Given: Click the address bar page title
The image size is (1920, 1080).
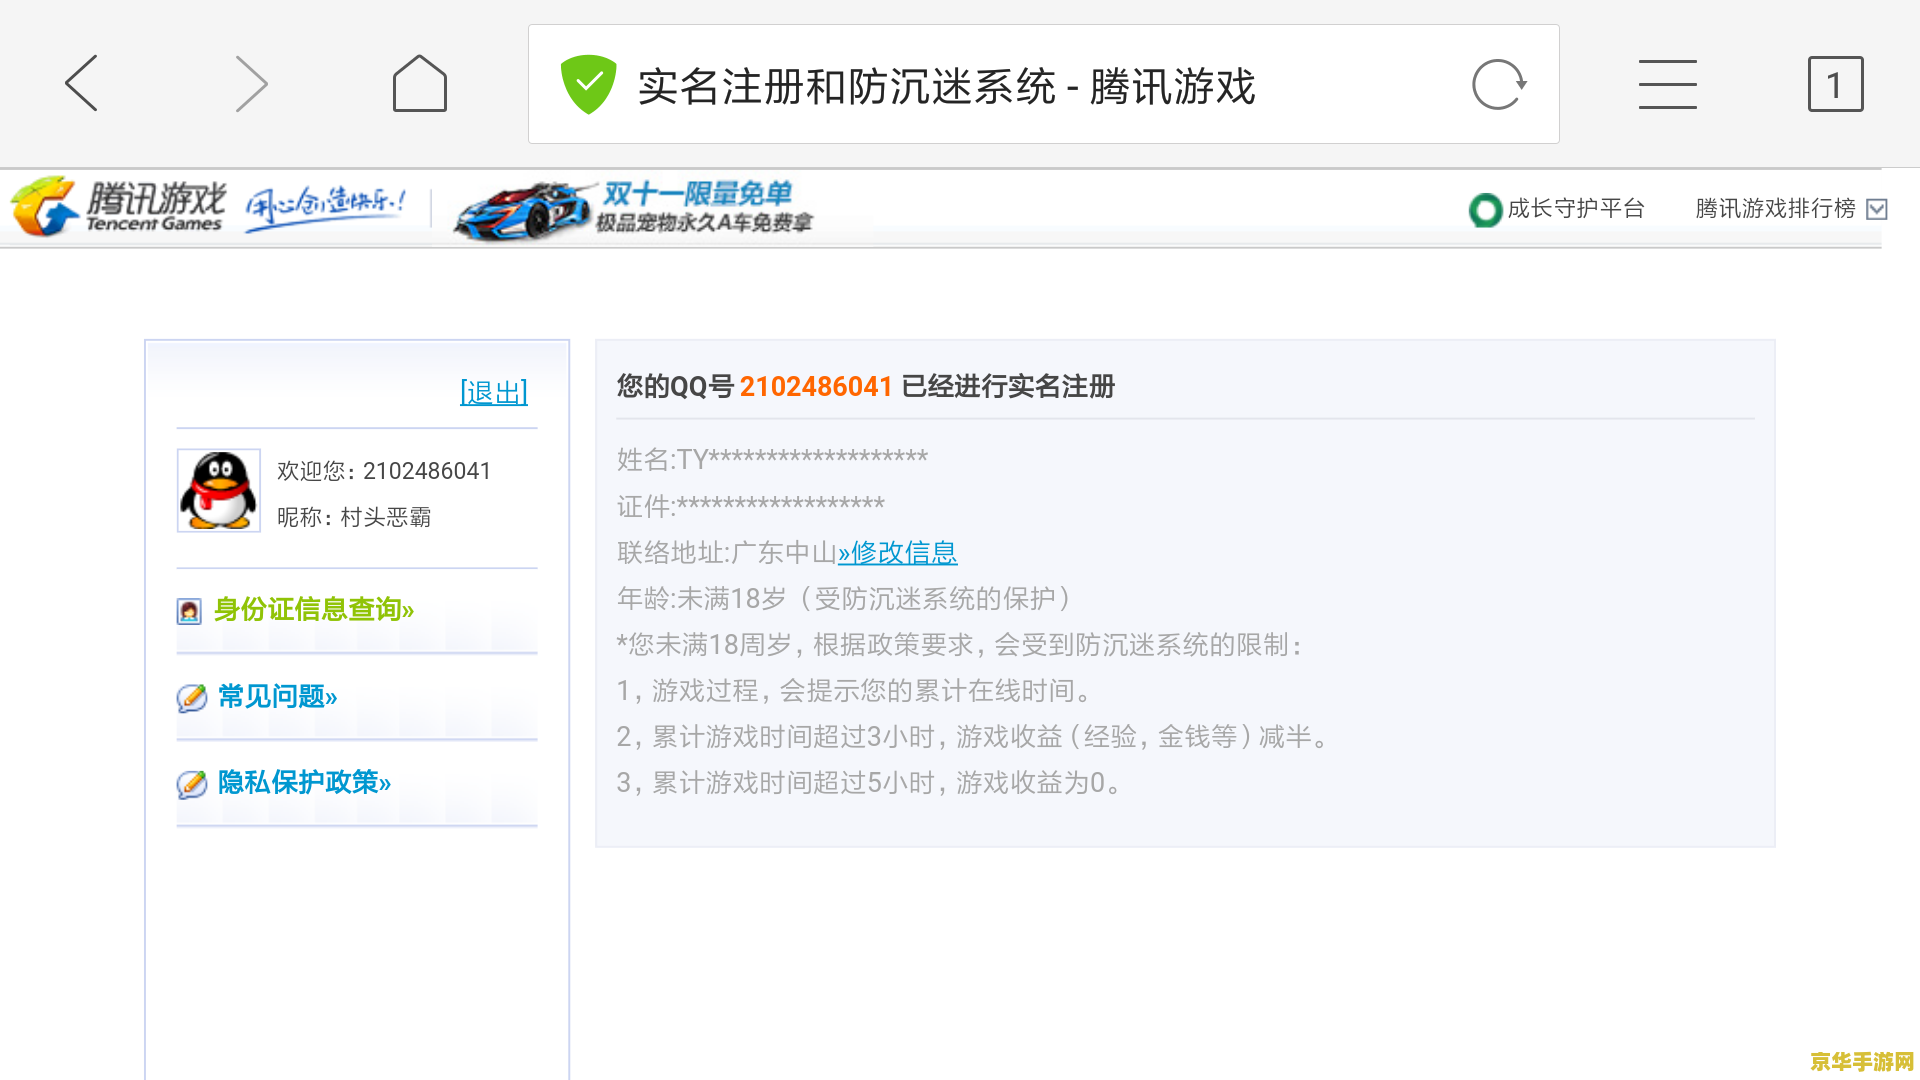Looking at the screenshot, I should coord(946,86).
